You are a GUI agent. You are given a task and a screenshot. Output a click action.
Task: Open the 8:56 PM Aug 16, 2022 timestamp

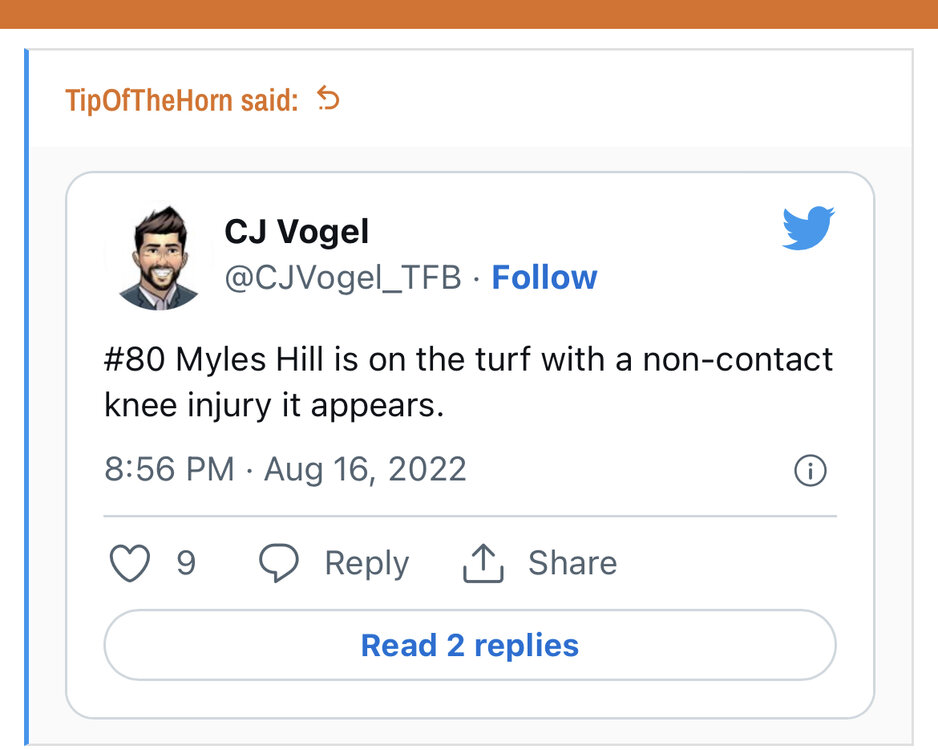pyautogui.click(x=285, y=469)
